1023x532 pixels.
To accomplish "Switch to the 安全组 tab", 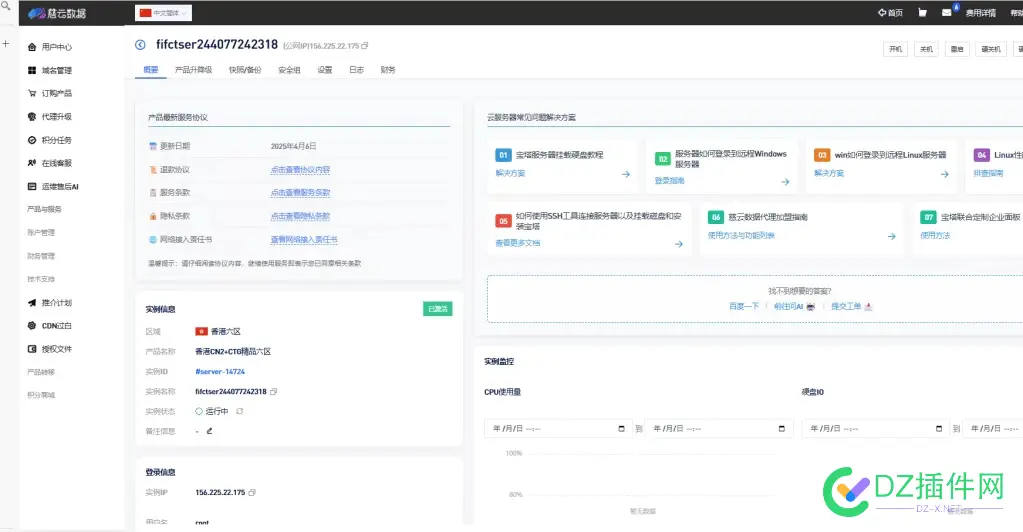I will coord(289,70).
